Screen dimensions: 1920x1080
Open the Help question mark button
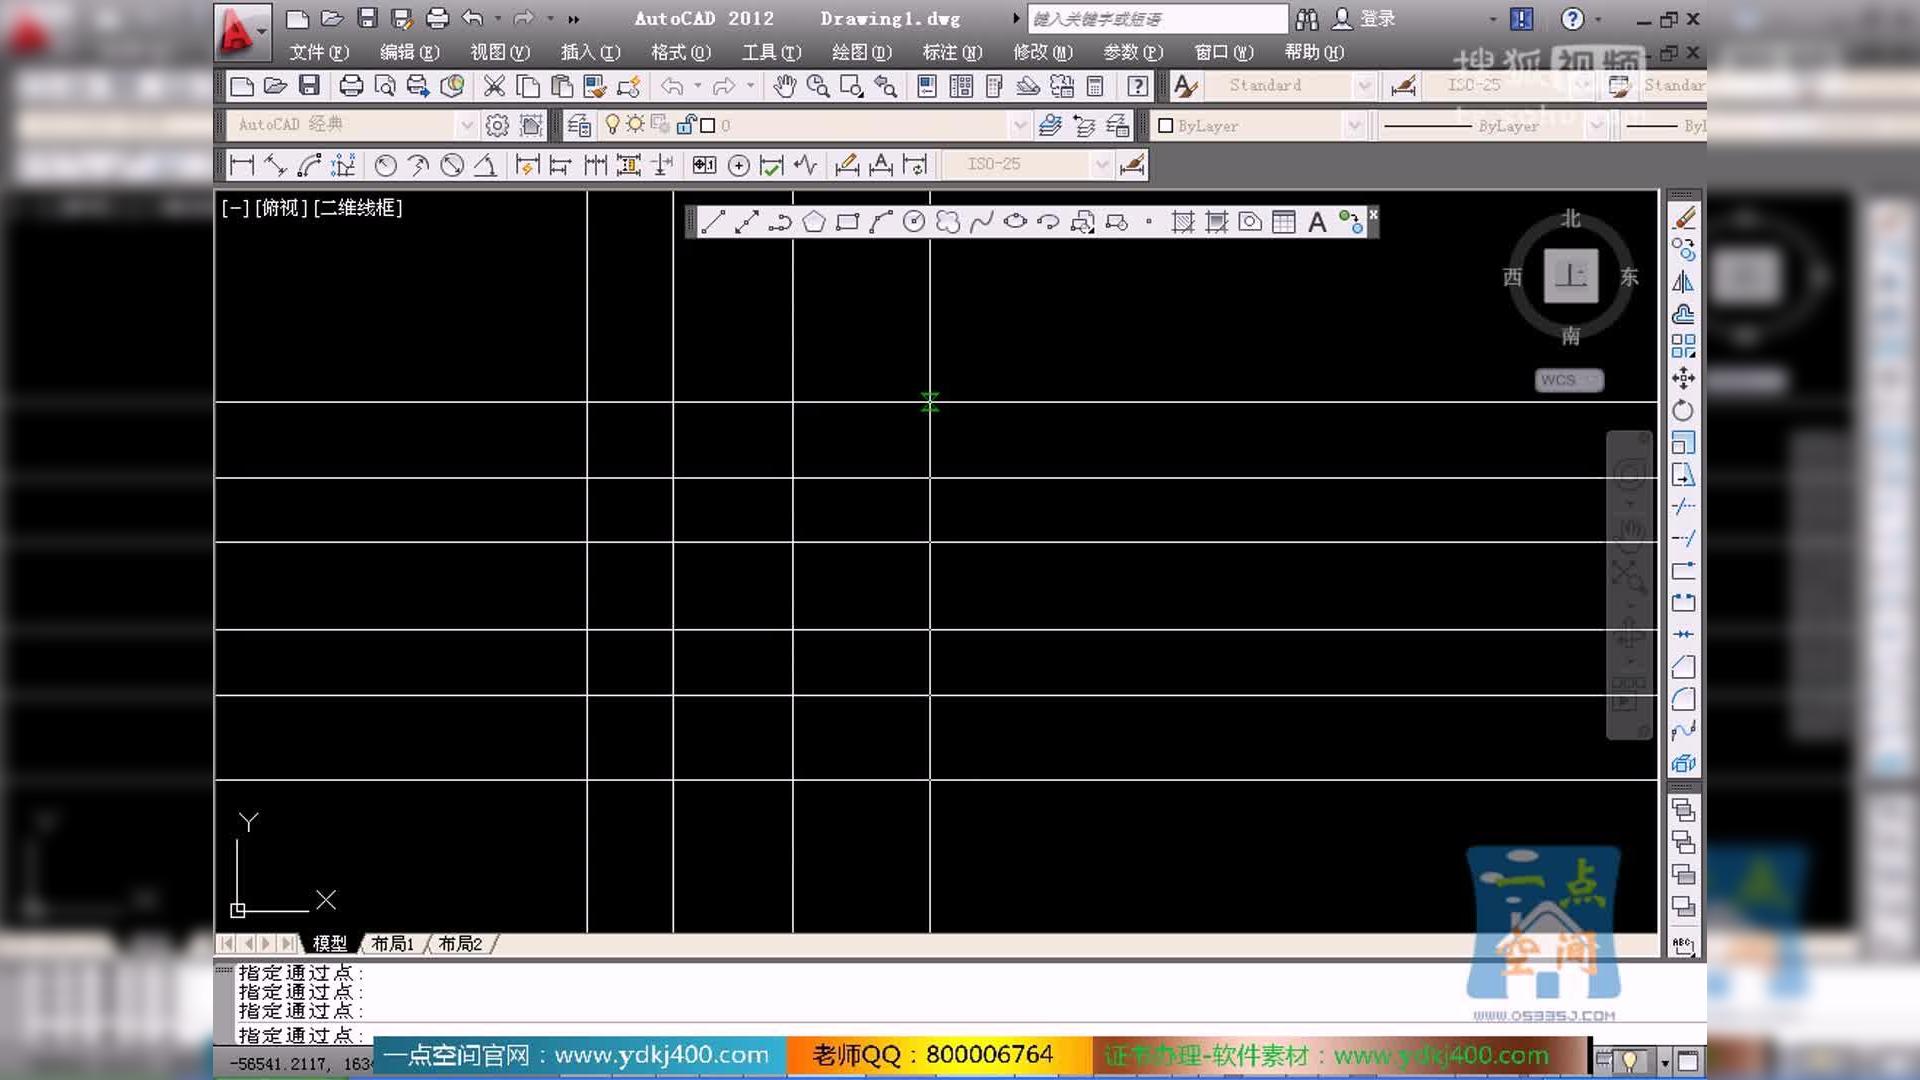pos(1573,18)
